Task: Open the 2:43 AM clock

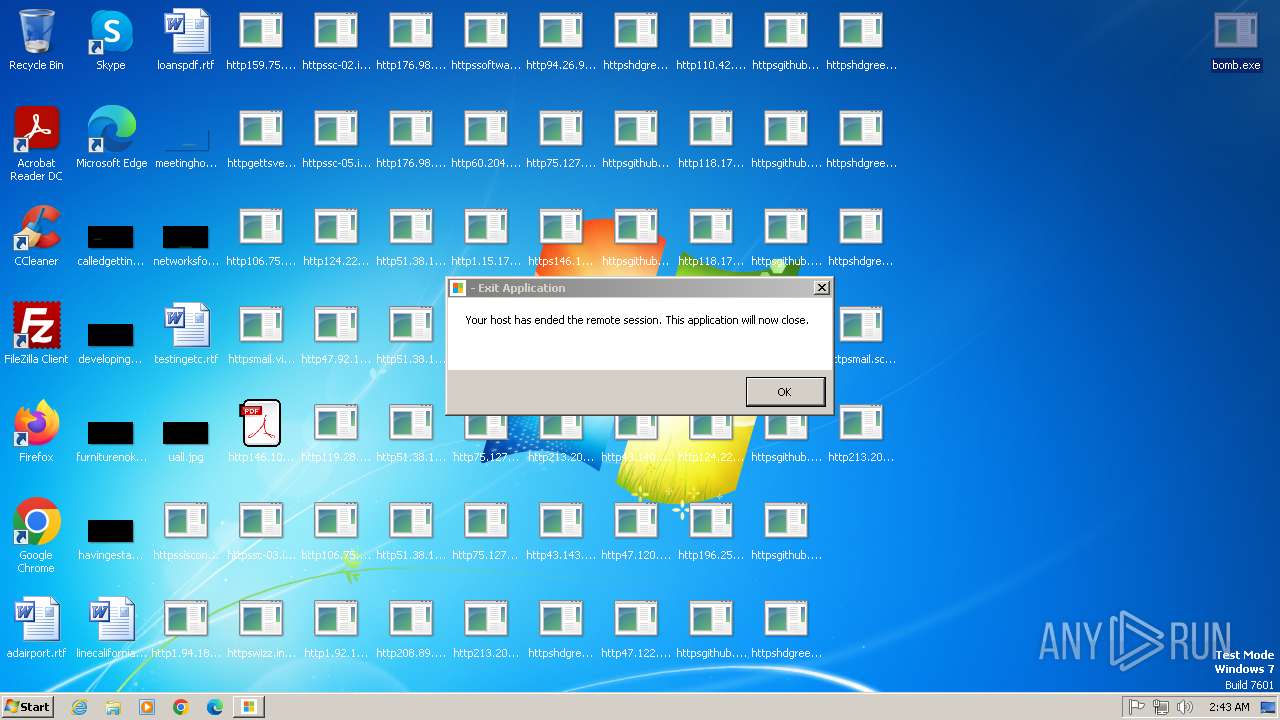Action: (1229, 707)
